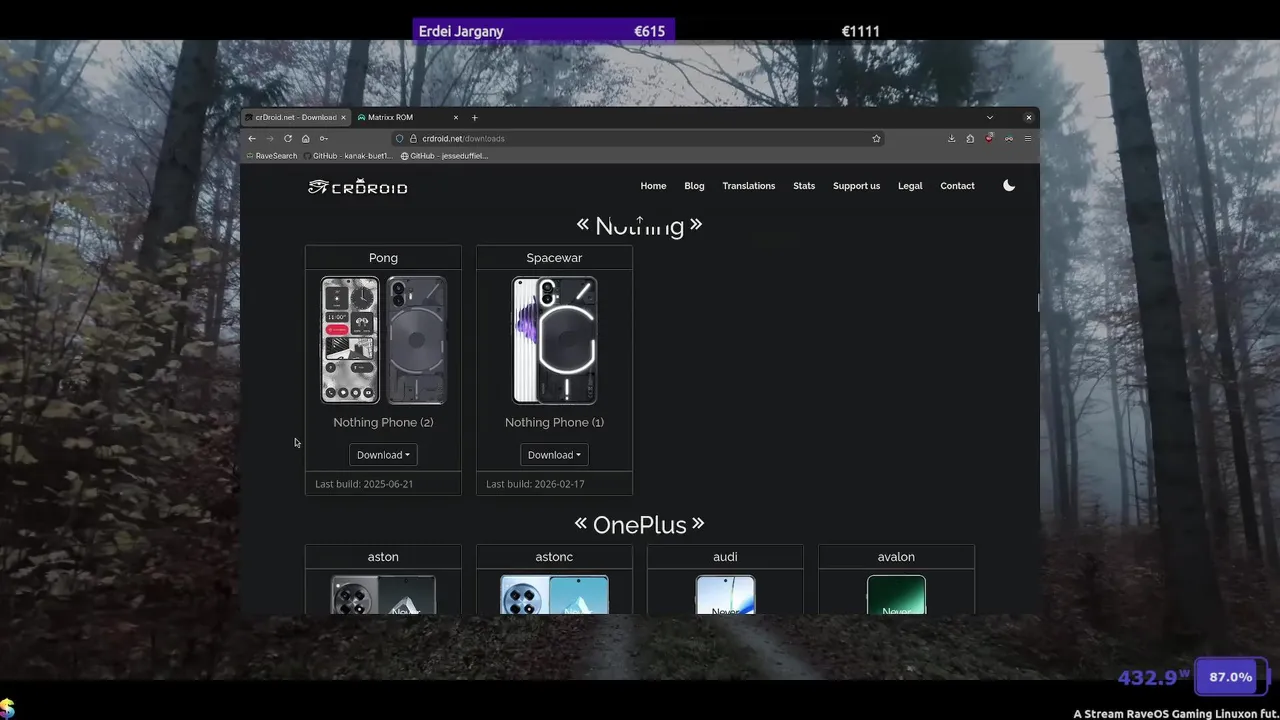Click the glasses-shaped toolbar icon
This screenshot has width=1280, height=720.
[x=1009, y=139]
